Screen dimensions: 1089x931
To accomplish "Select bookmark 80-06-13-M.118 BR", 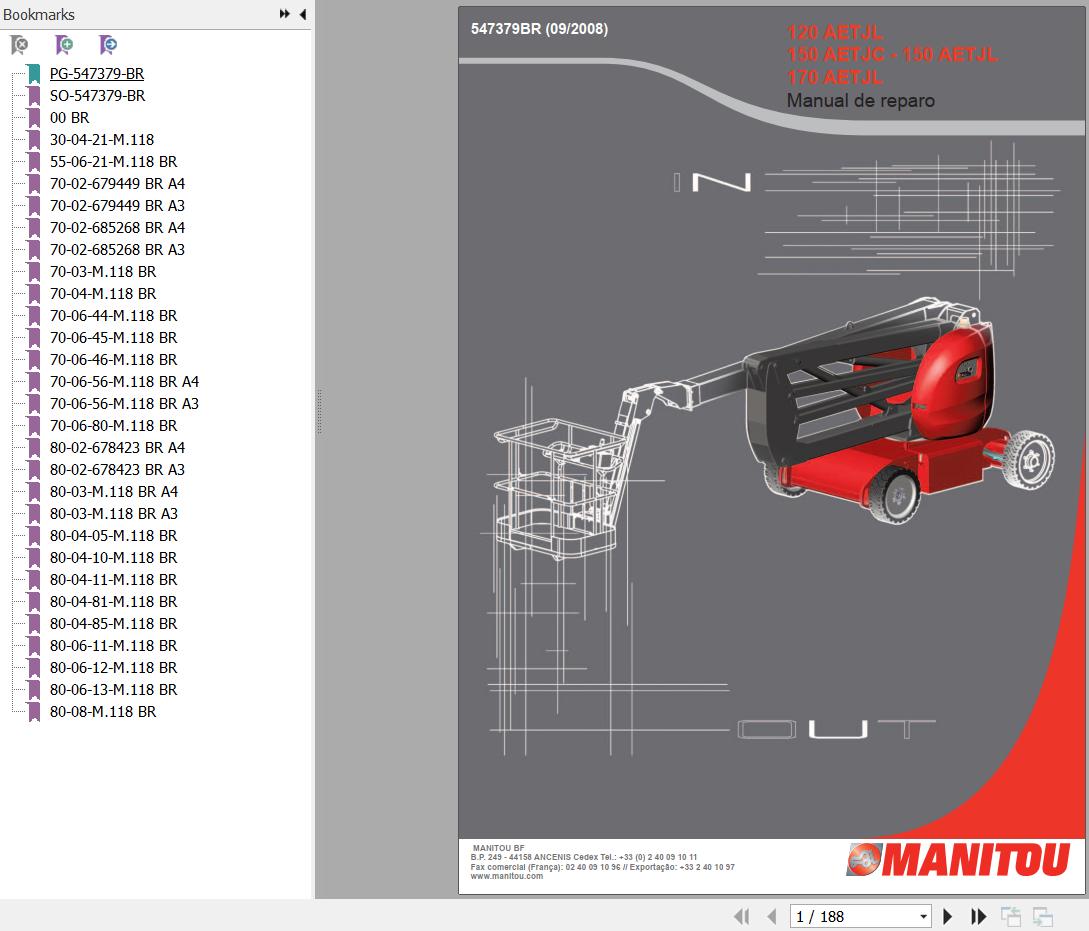I will click(114, 689).
